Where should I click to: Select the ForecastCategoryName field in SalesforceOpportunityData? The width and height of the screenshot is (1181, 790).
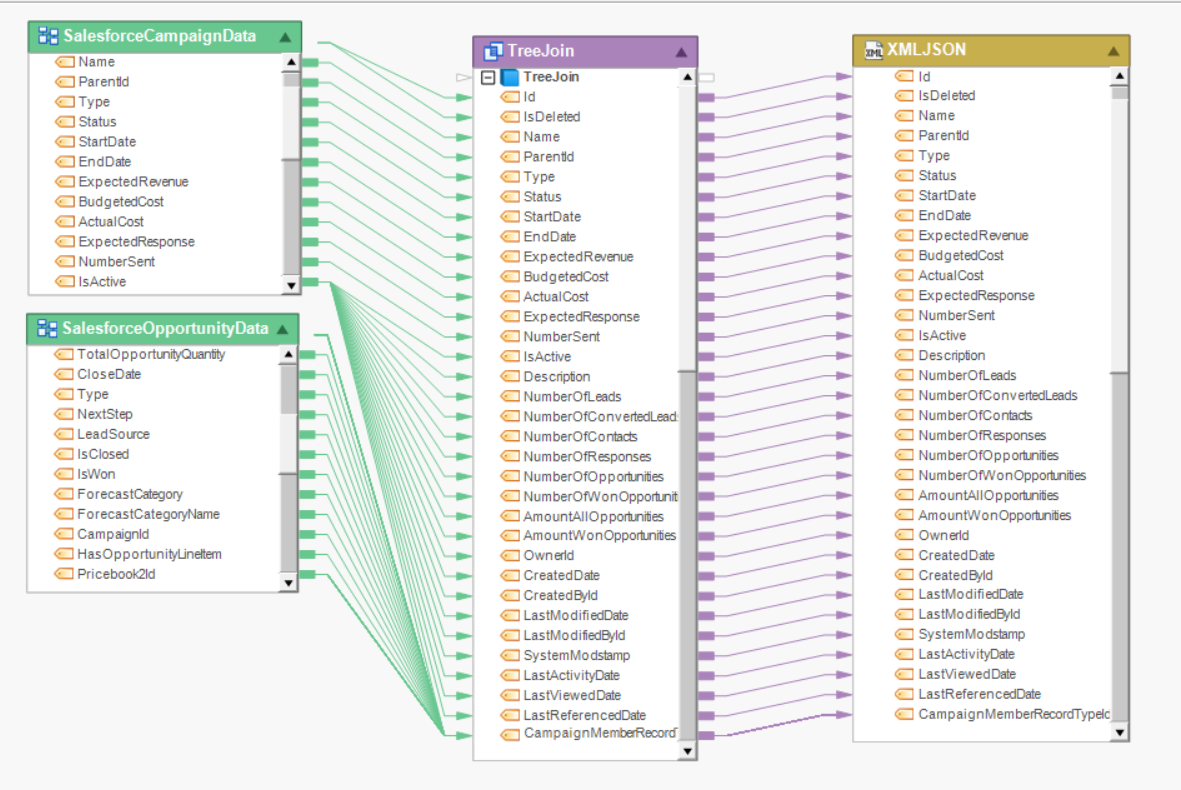pyautogui.click(x=148, y=514)
